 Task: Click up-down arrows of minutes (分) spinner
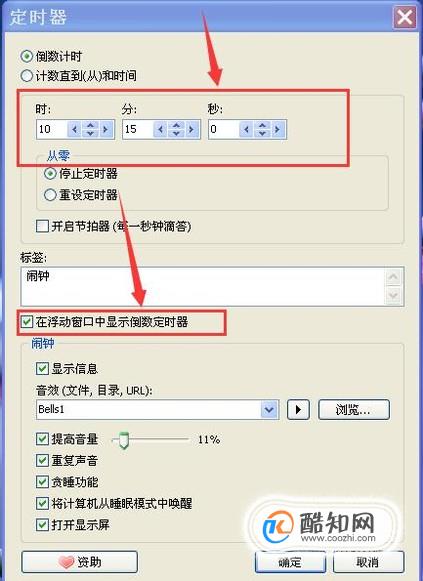click(176, 129)
